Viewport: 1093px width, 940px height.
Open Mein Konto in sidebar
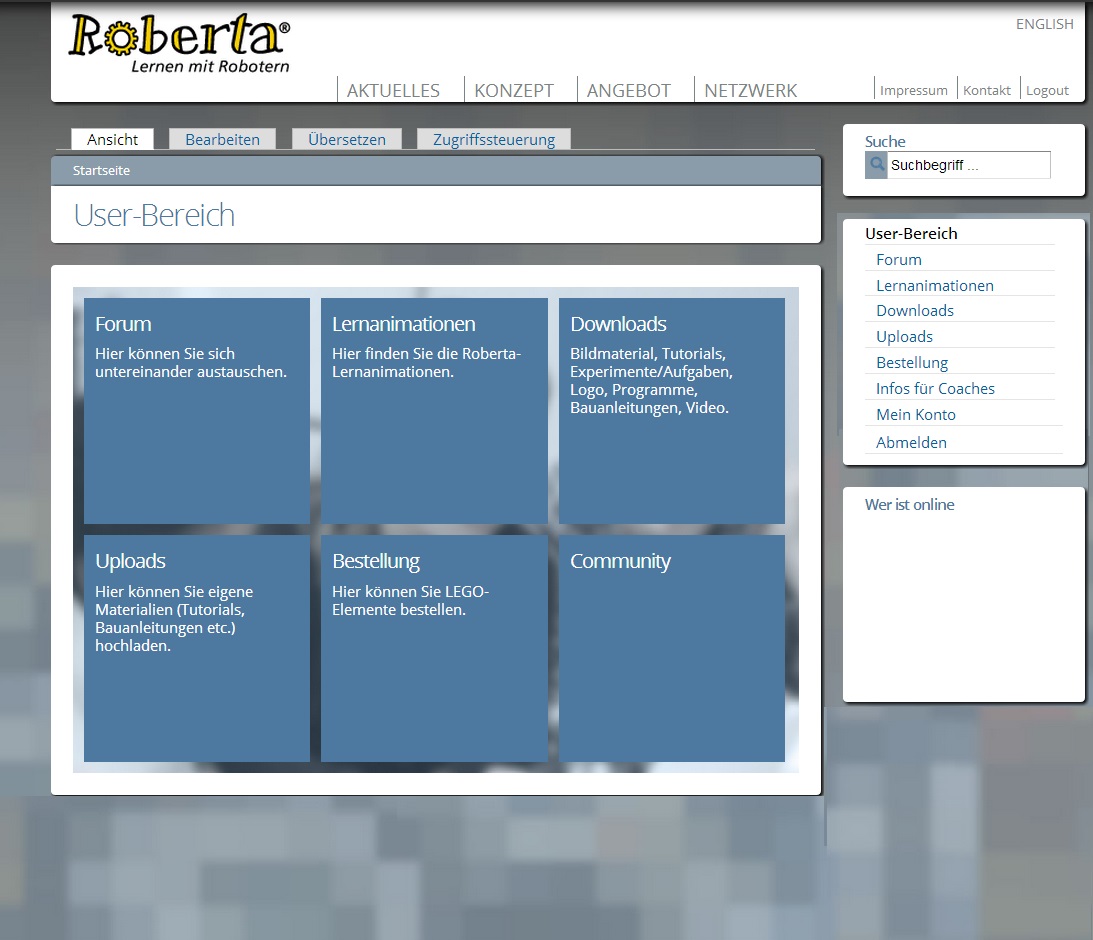915,415
